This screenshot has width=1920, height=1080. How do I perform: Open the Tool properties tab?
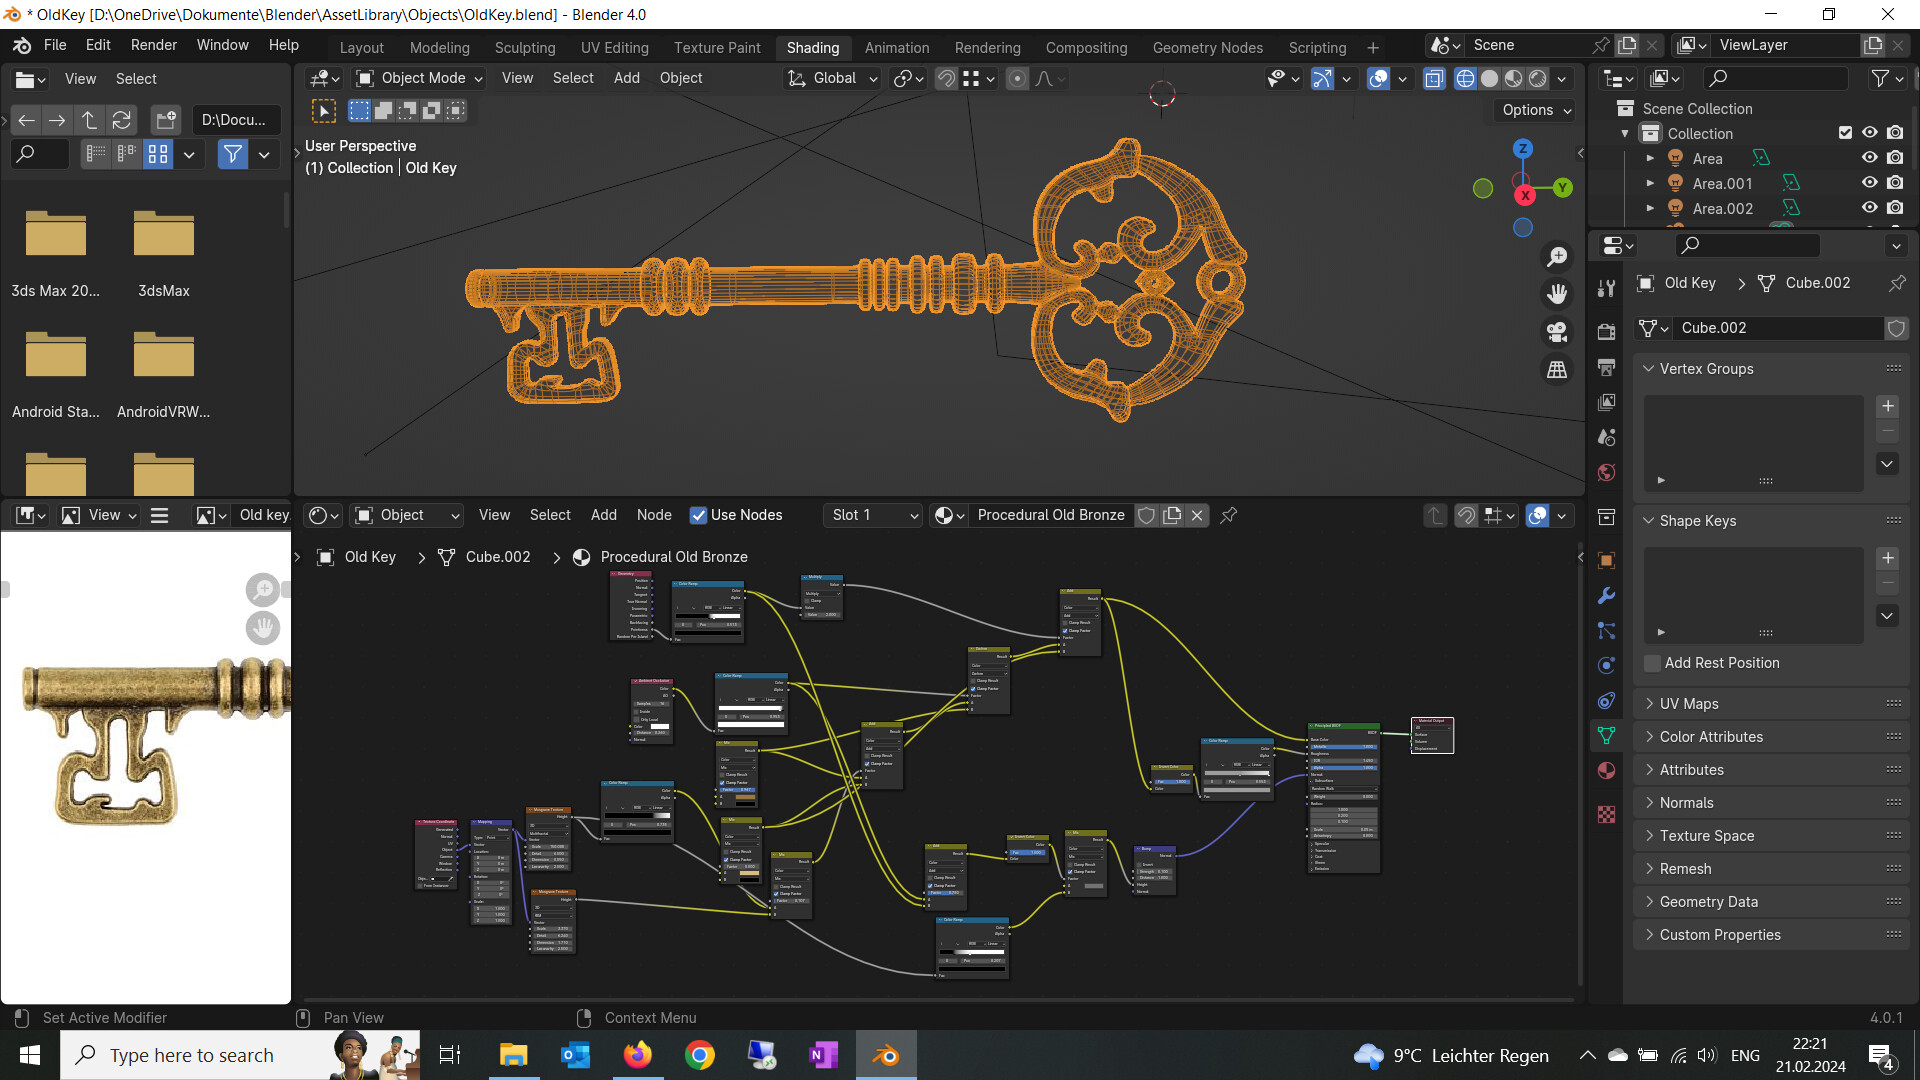click(1606, 288)
